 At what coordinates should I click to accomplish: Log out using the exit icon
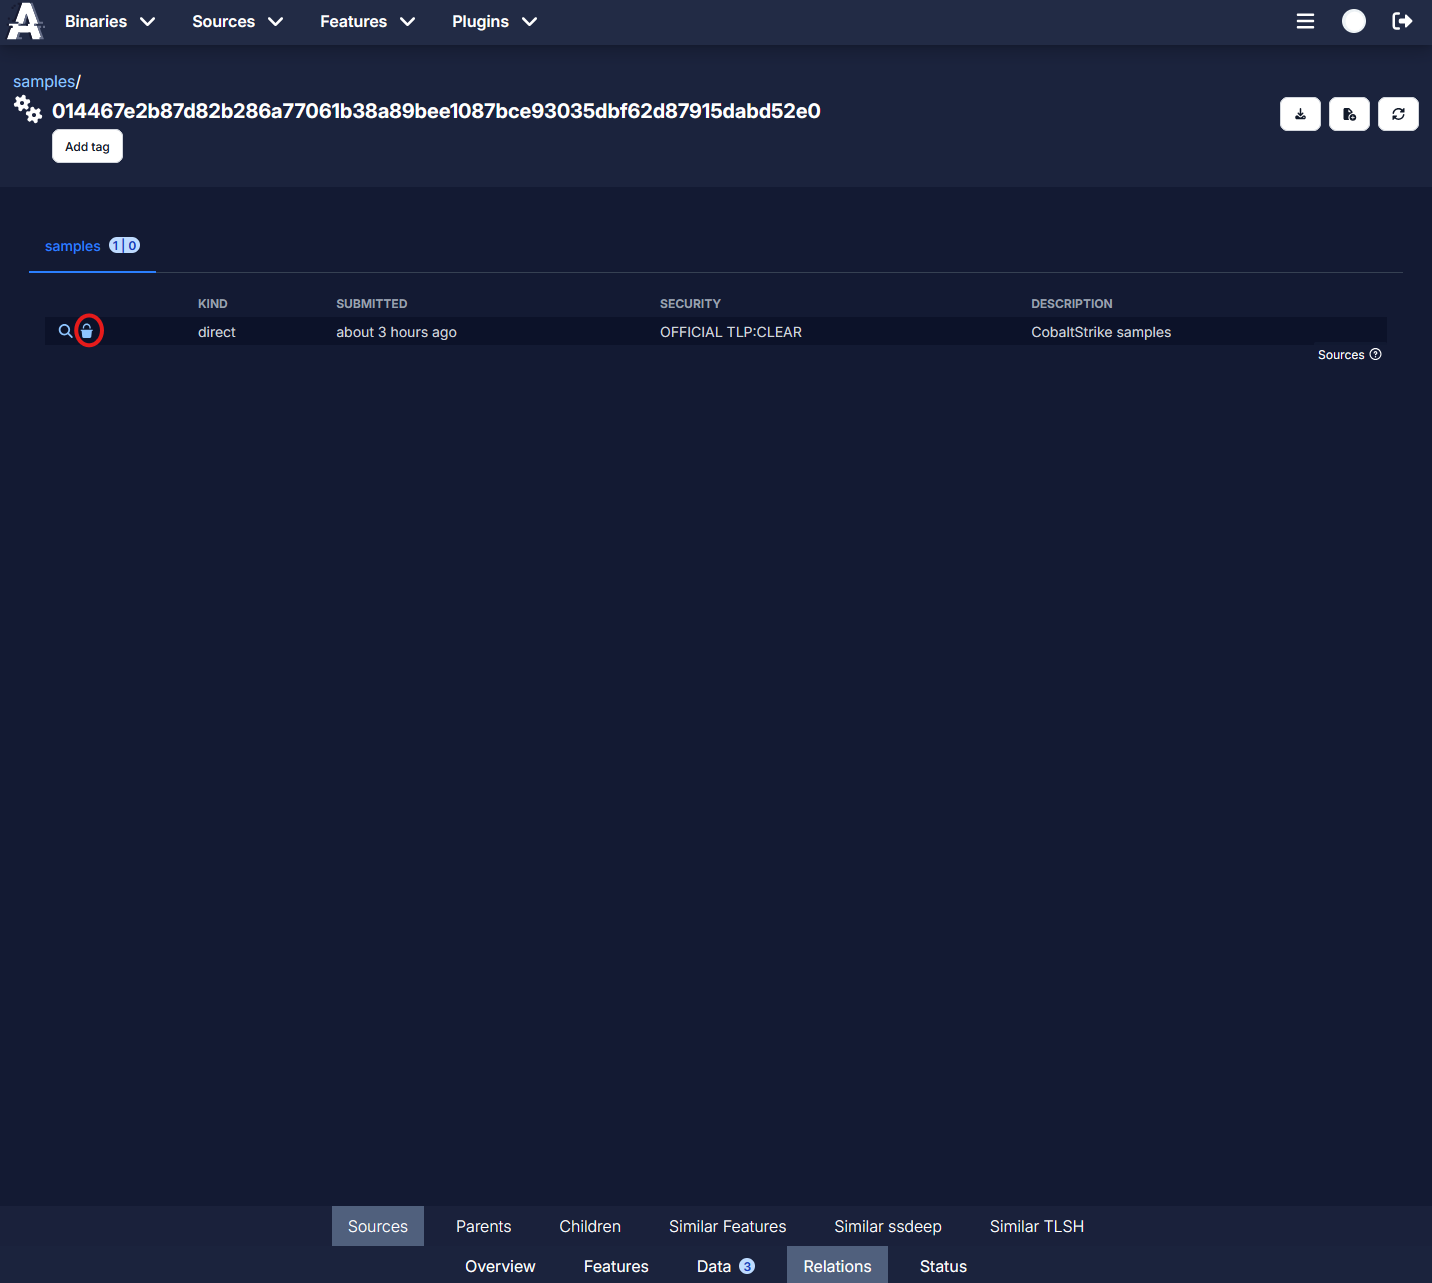[x=1403, y=21]
